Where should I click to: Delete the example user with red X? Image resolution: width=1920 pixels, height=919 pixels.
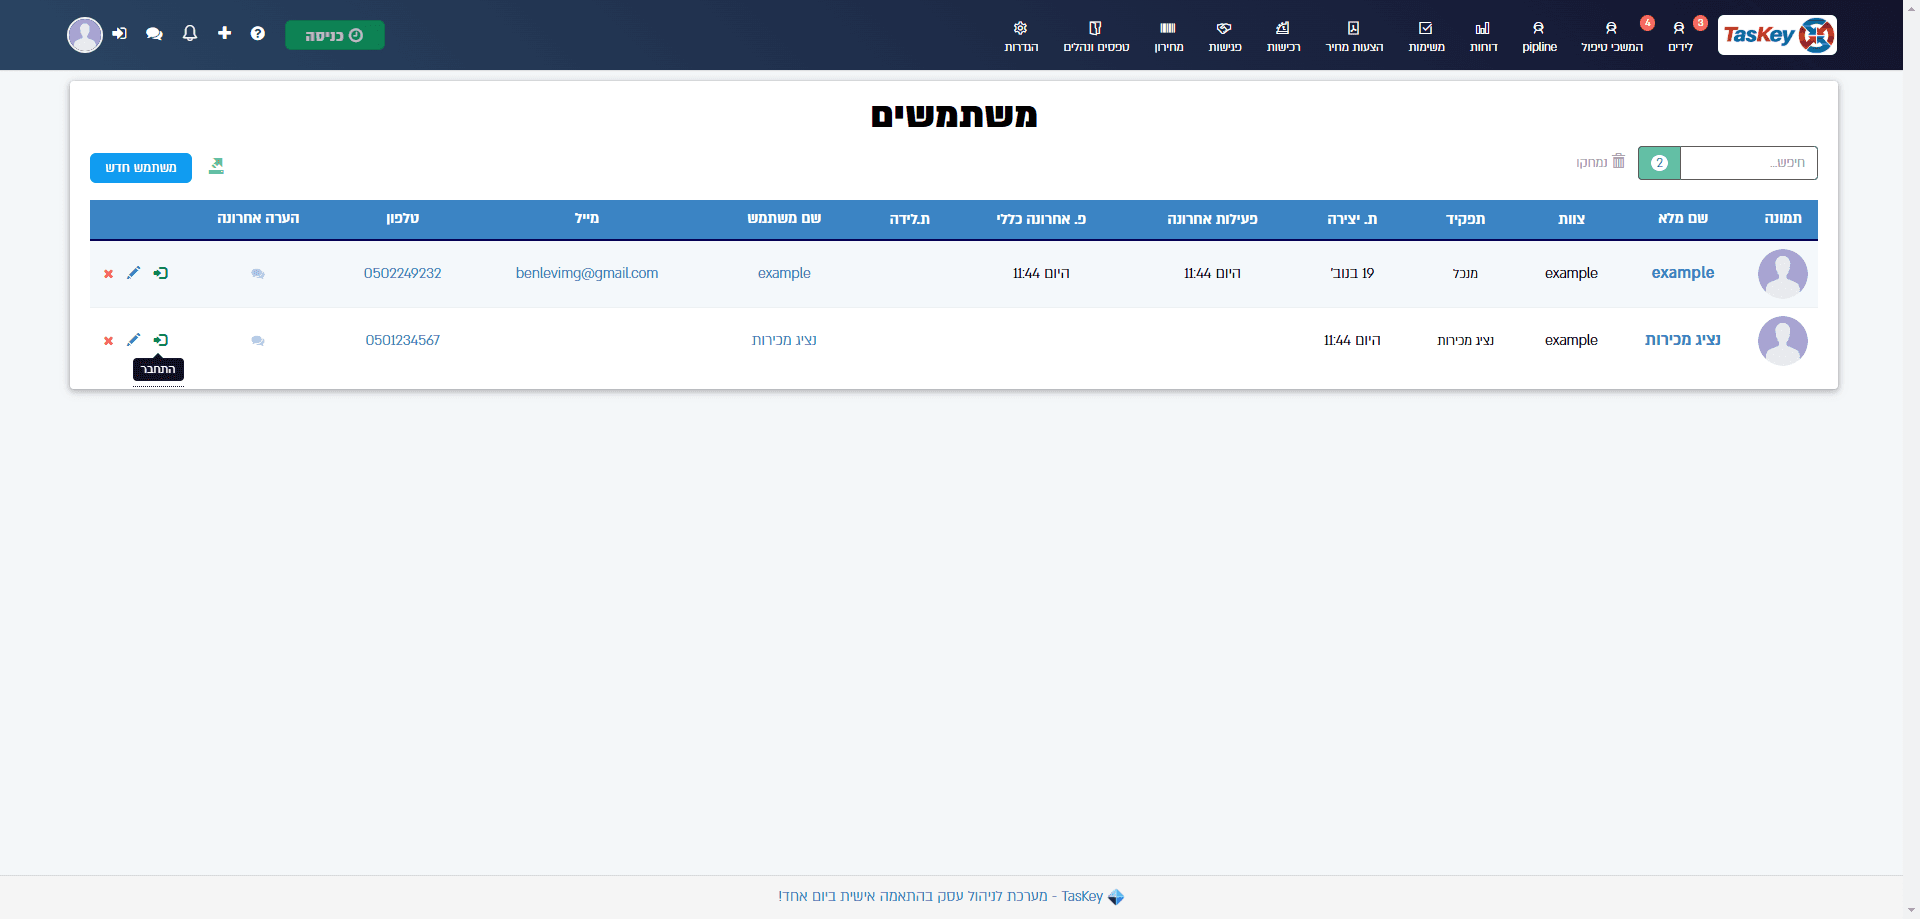[x=108, y=274]
